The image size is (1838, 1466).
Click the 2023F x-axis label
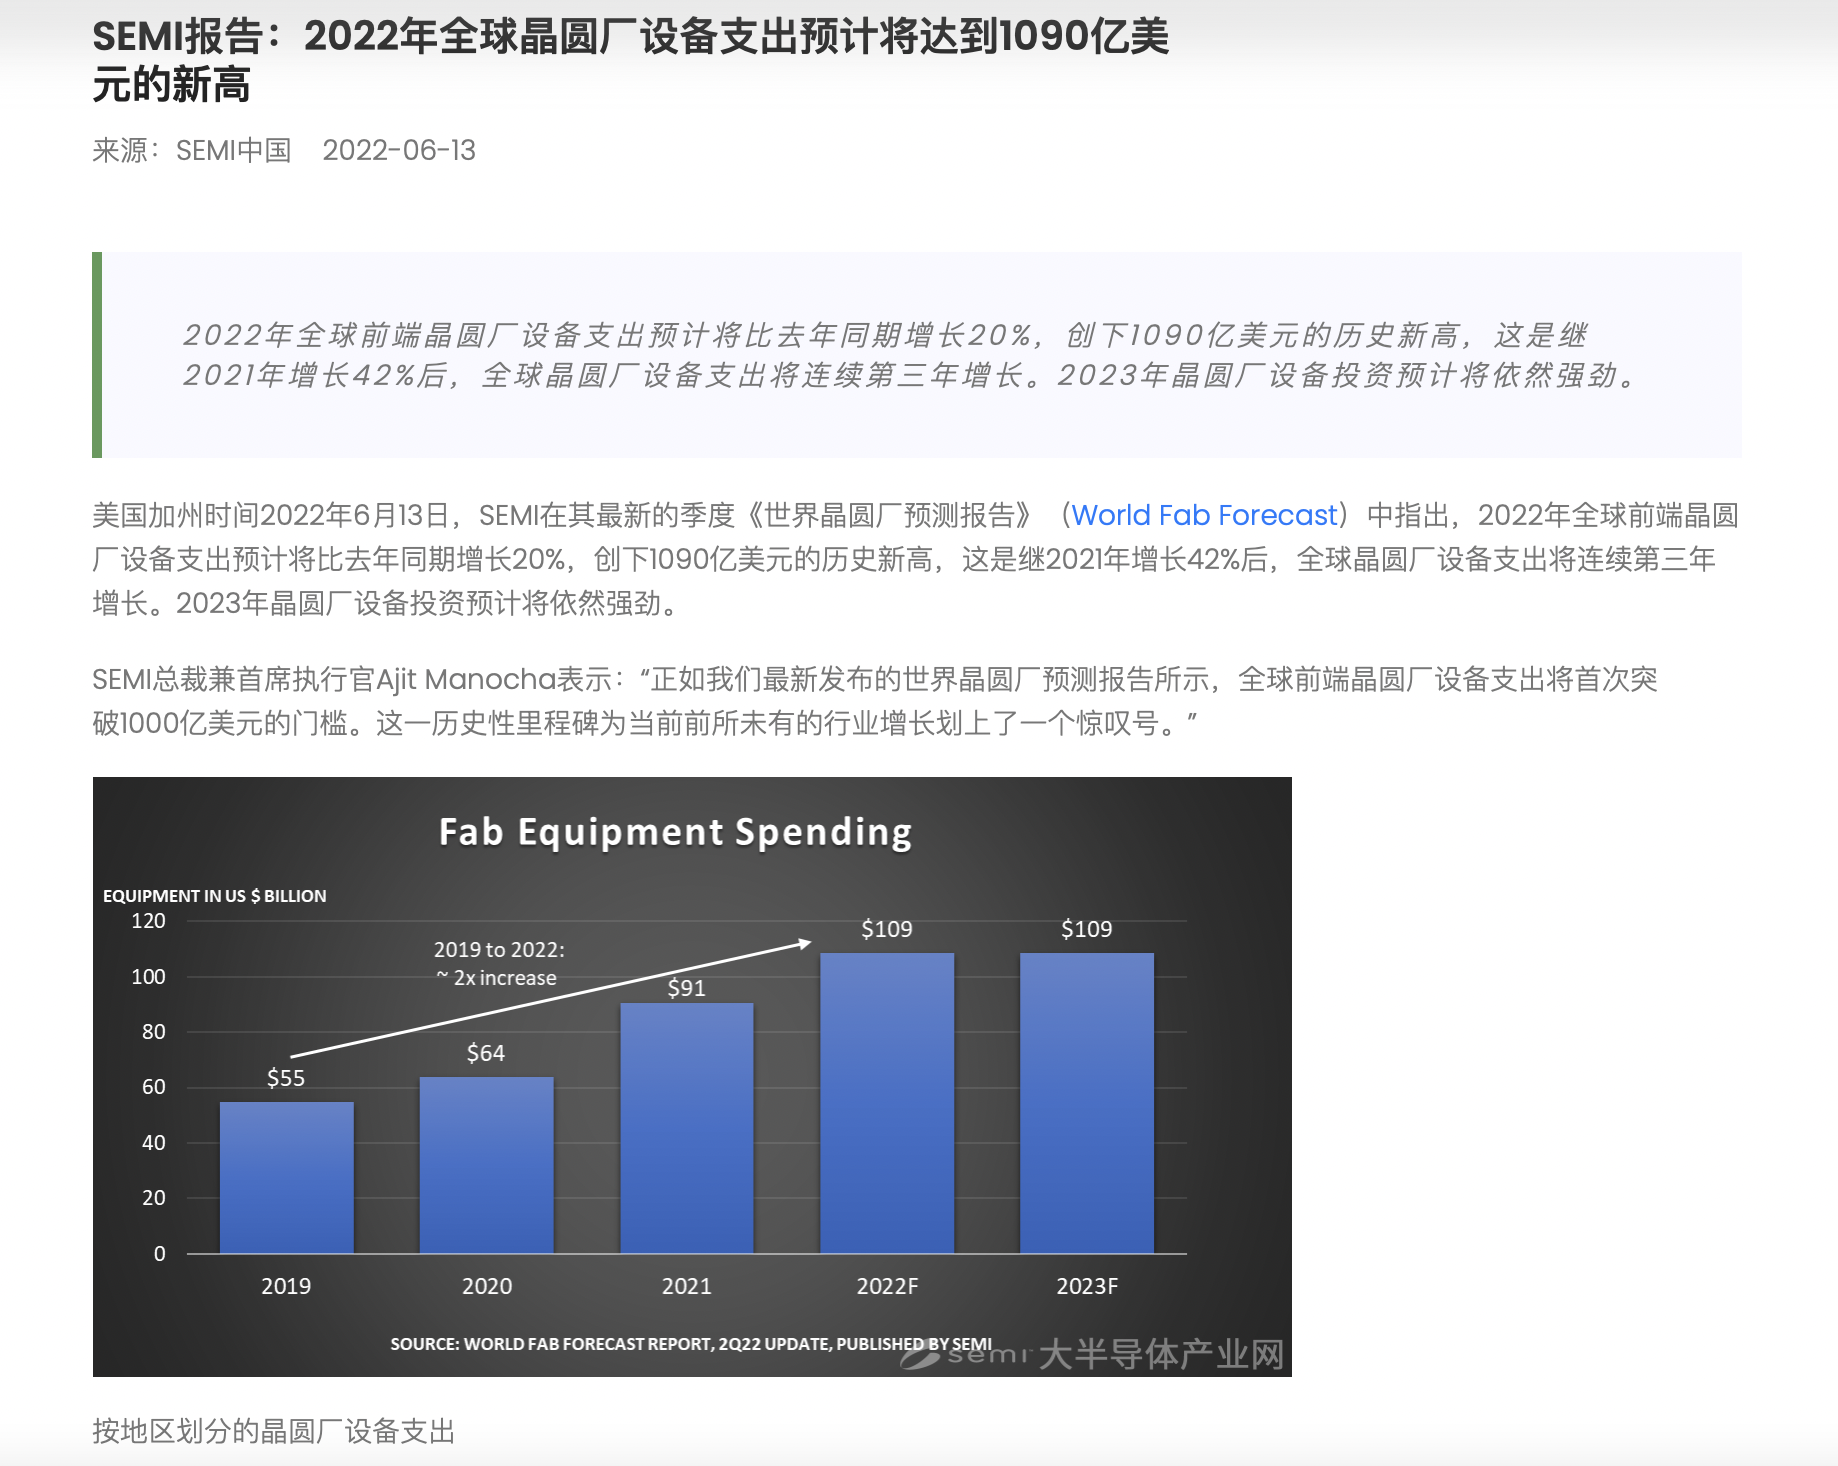click(x=1087, y=1286)
